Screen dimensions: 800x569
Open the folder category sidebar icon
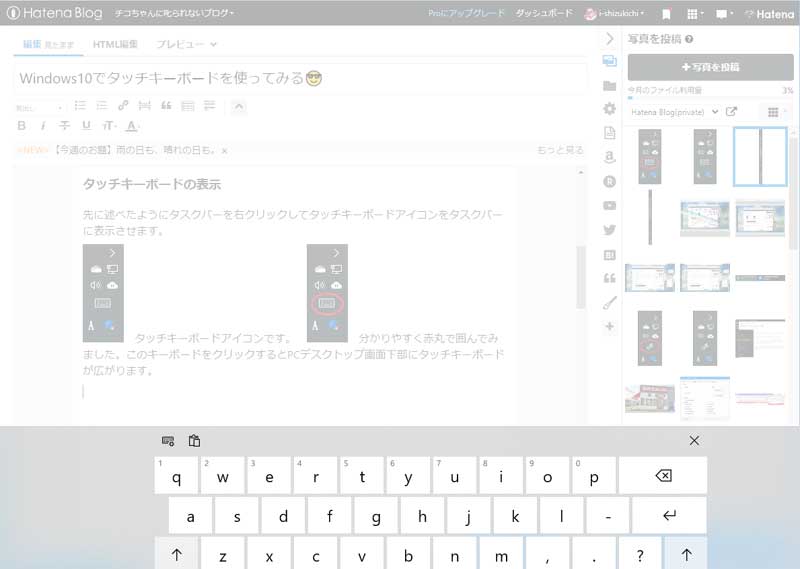coord(609,85)
